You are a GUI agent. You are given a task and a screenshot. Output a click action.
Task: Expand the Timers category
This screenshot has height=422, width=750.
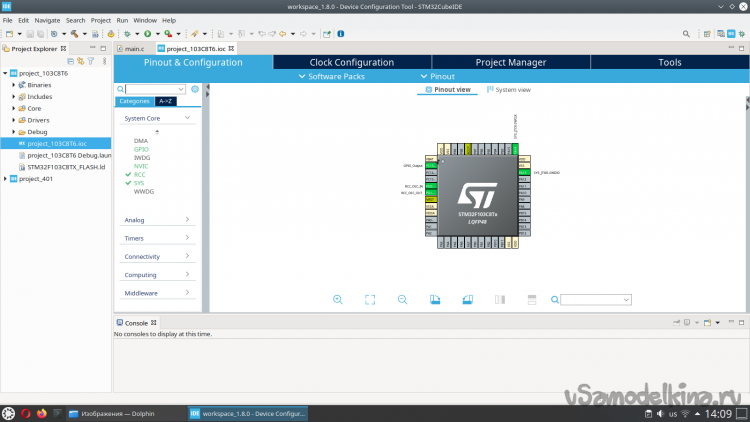point(156,238)
